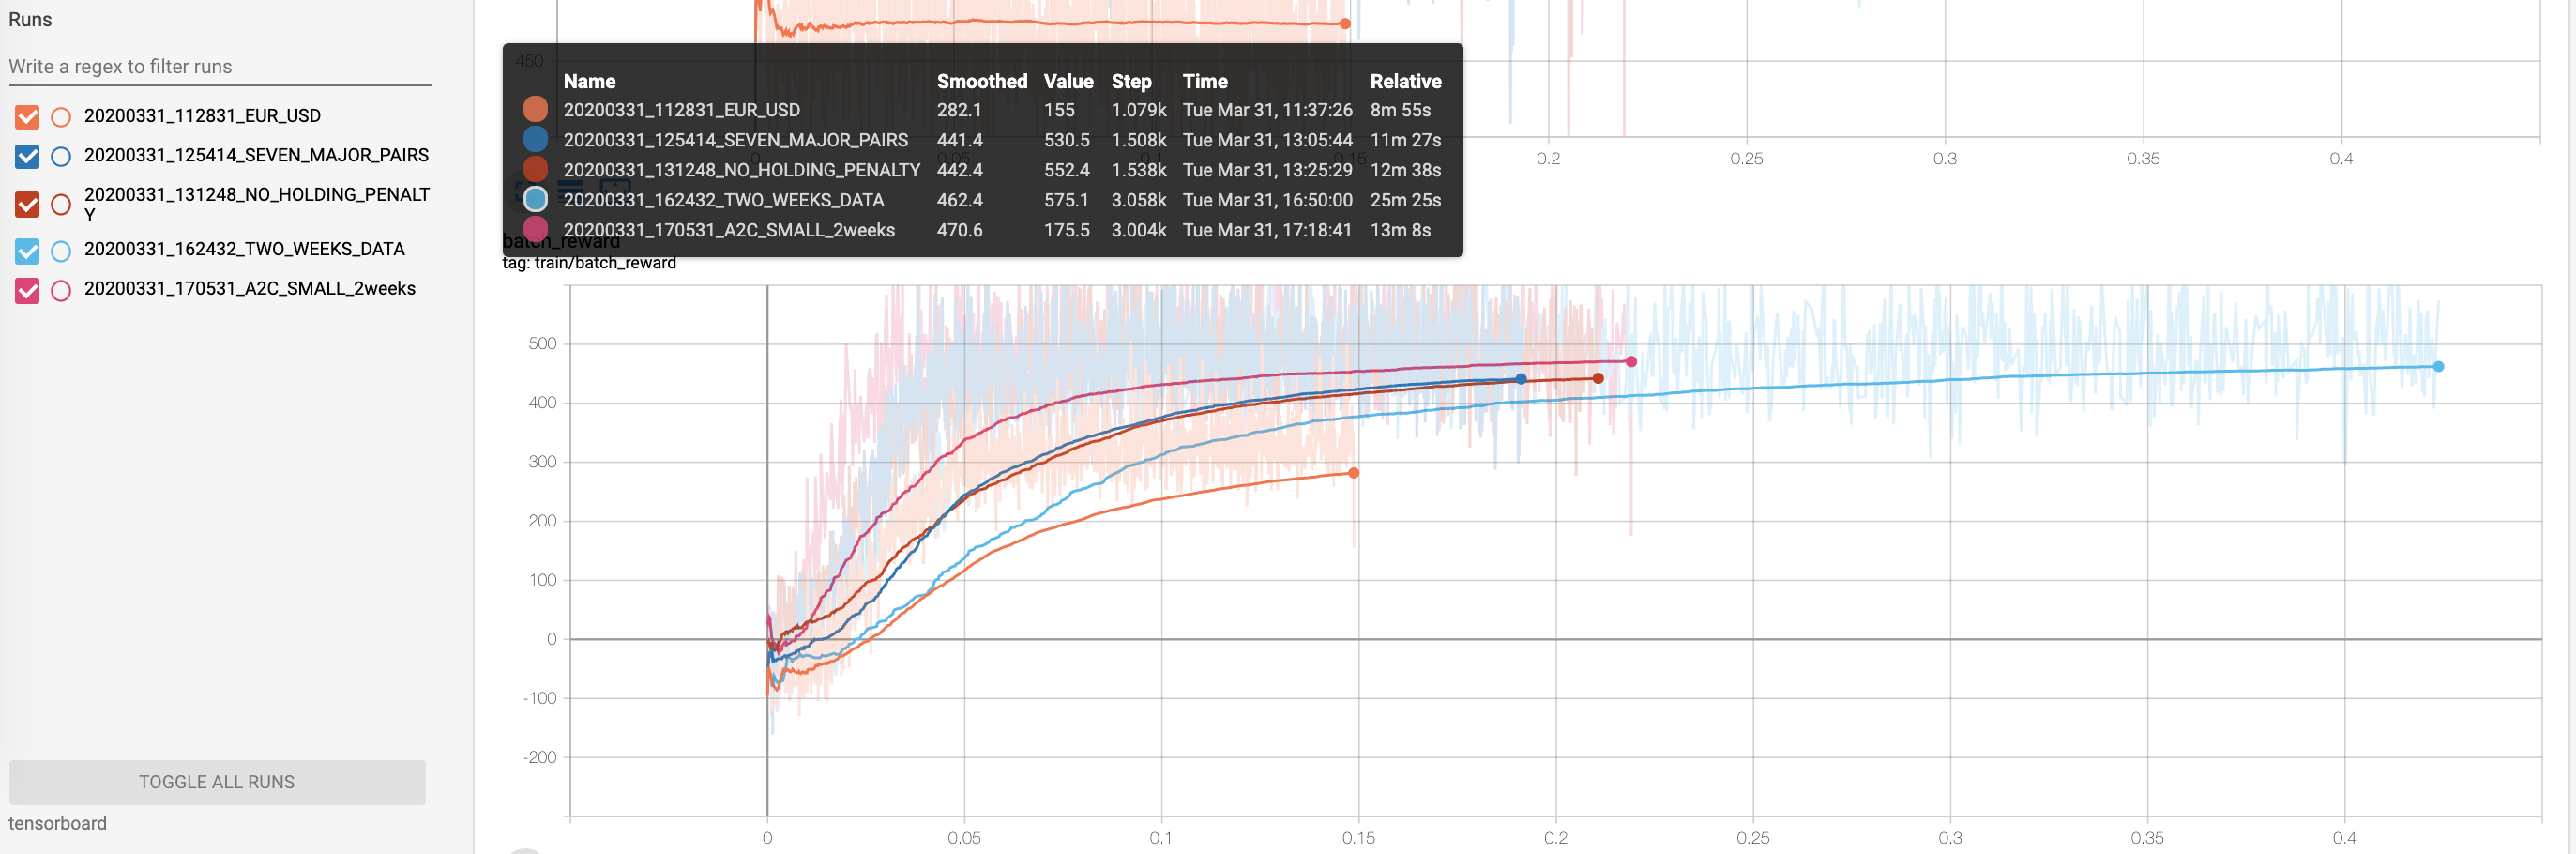Click the orange EUR_USD swatch in the tooltip
Screen dimensions: 2576x854
tap(535, 109)
